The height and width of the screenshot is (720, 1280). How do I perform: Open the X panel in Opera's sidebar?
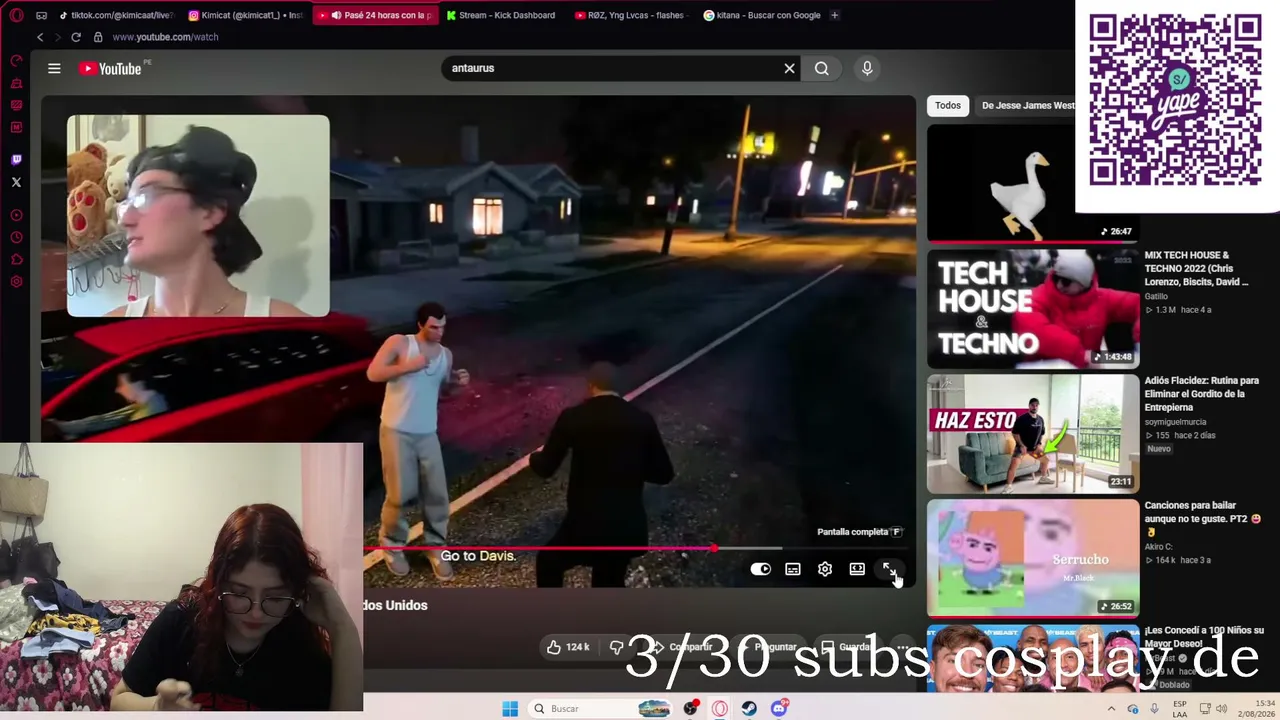(x=16, y=182)
